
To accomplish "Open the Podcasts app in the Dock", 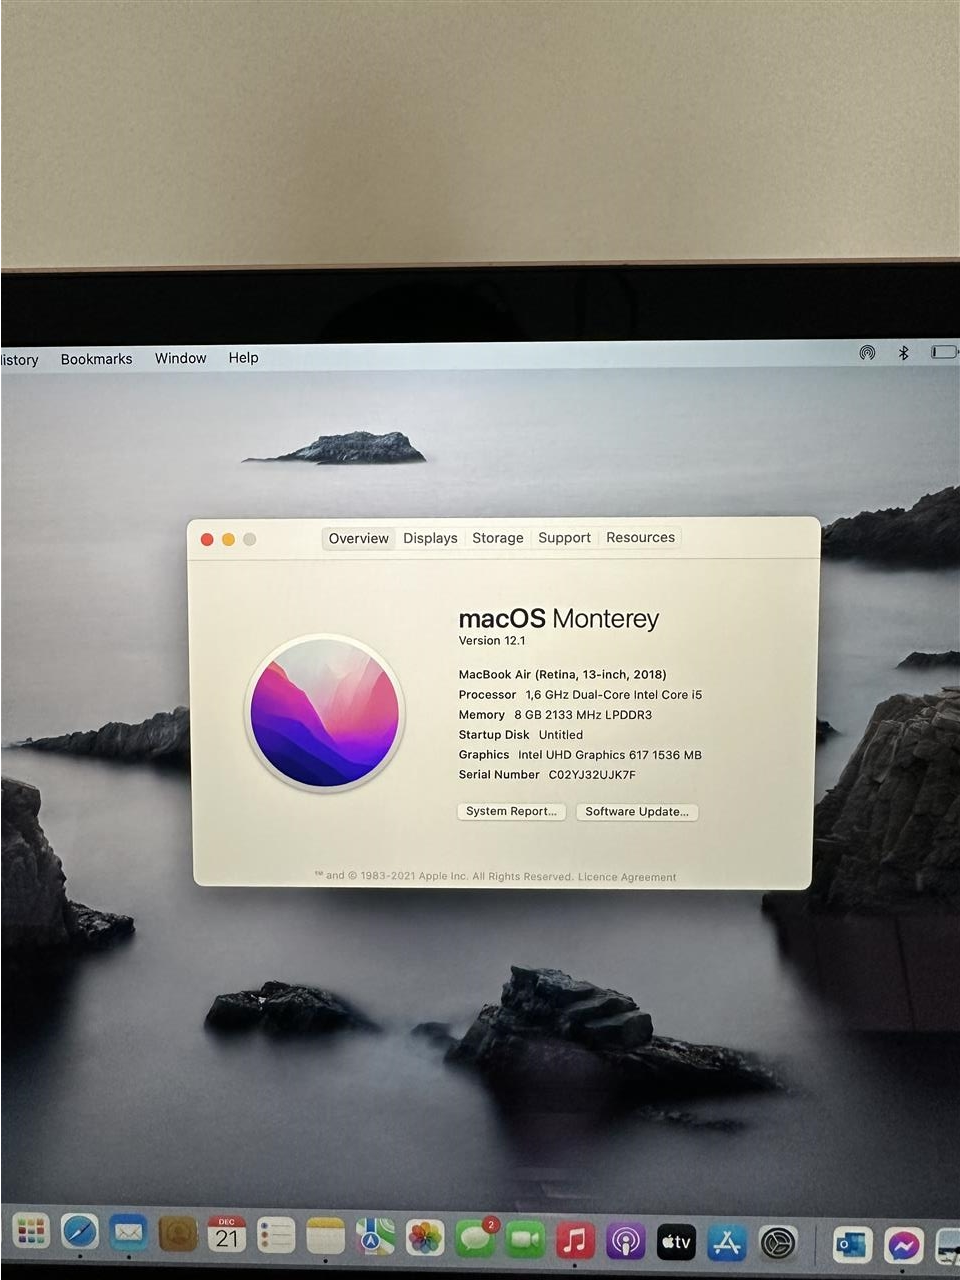I will pyautogui.click(x=626, y=1242).
